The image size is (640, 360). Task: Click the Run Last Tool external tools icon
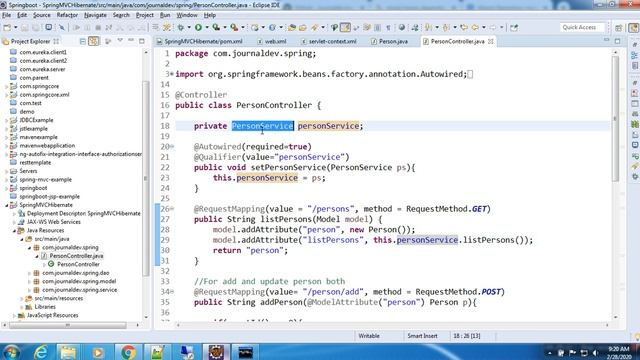point(234,27)
